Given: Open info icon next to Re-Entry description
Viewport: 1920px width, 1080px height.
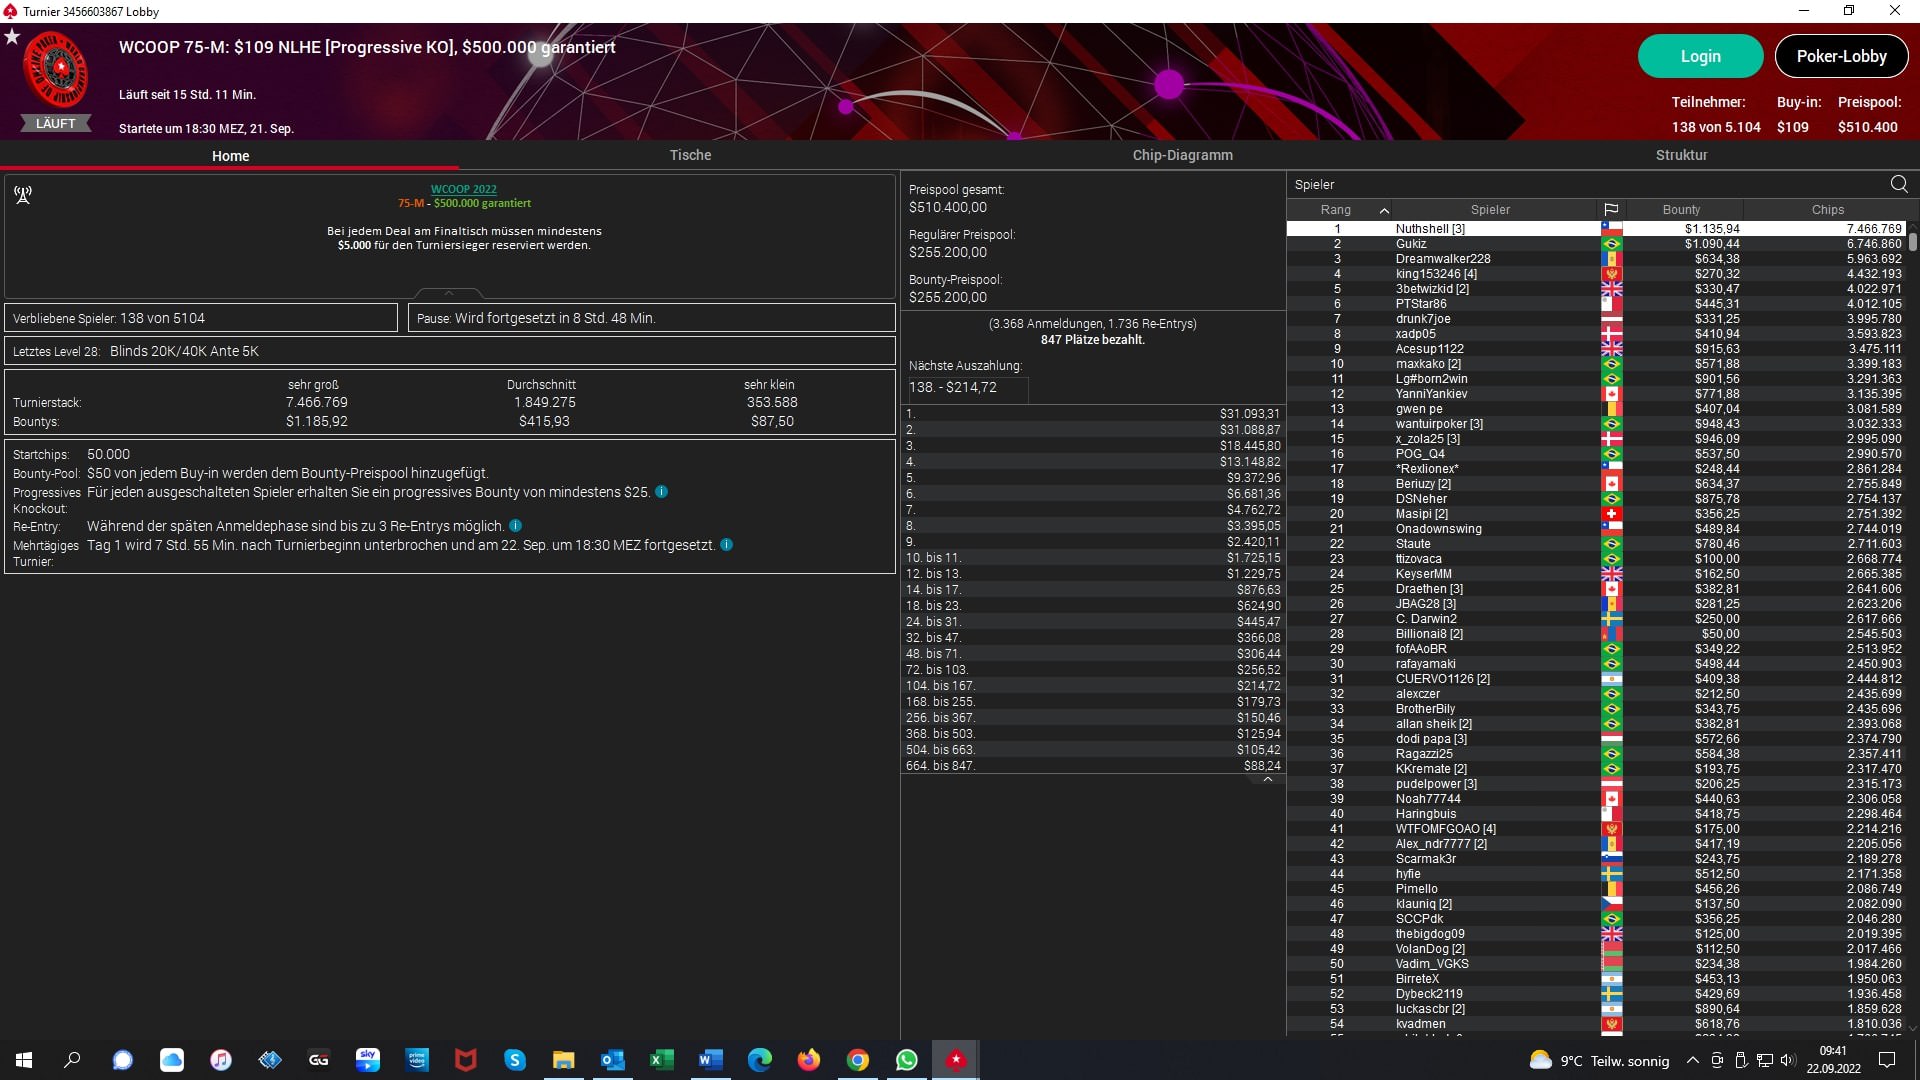Looking at the screenshot, I should click(515, 526).
